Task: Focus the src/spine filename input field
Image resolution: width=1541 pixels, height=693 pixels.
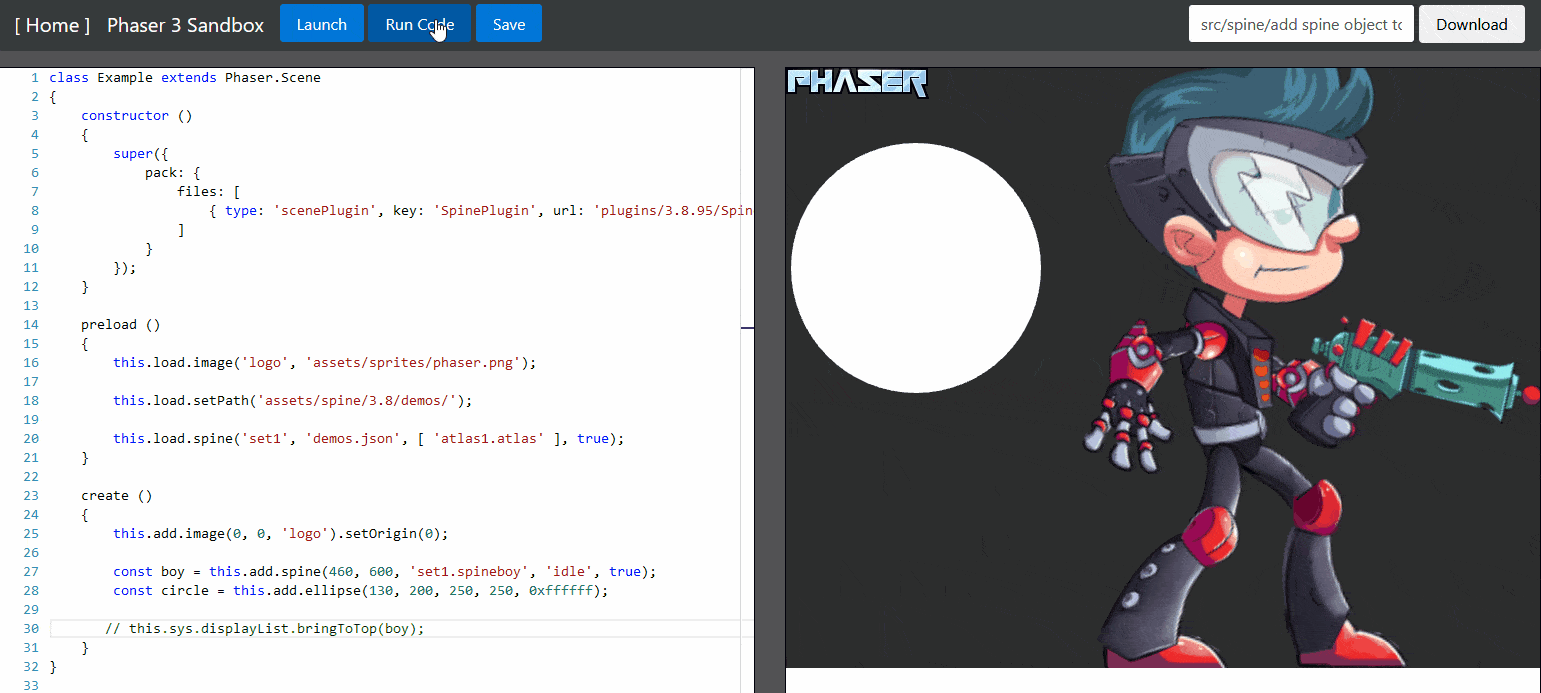Action: point(1301,24)
